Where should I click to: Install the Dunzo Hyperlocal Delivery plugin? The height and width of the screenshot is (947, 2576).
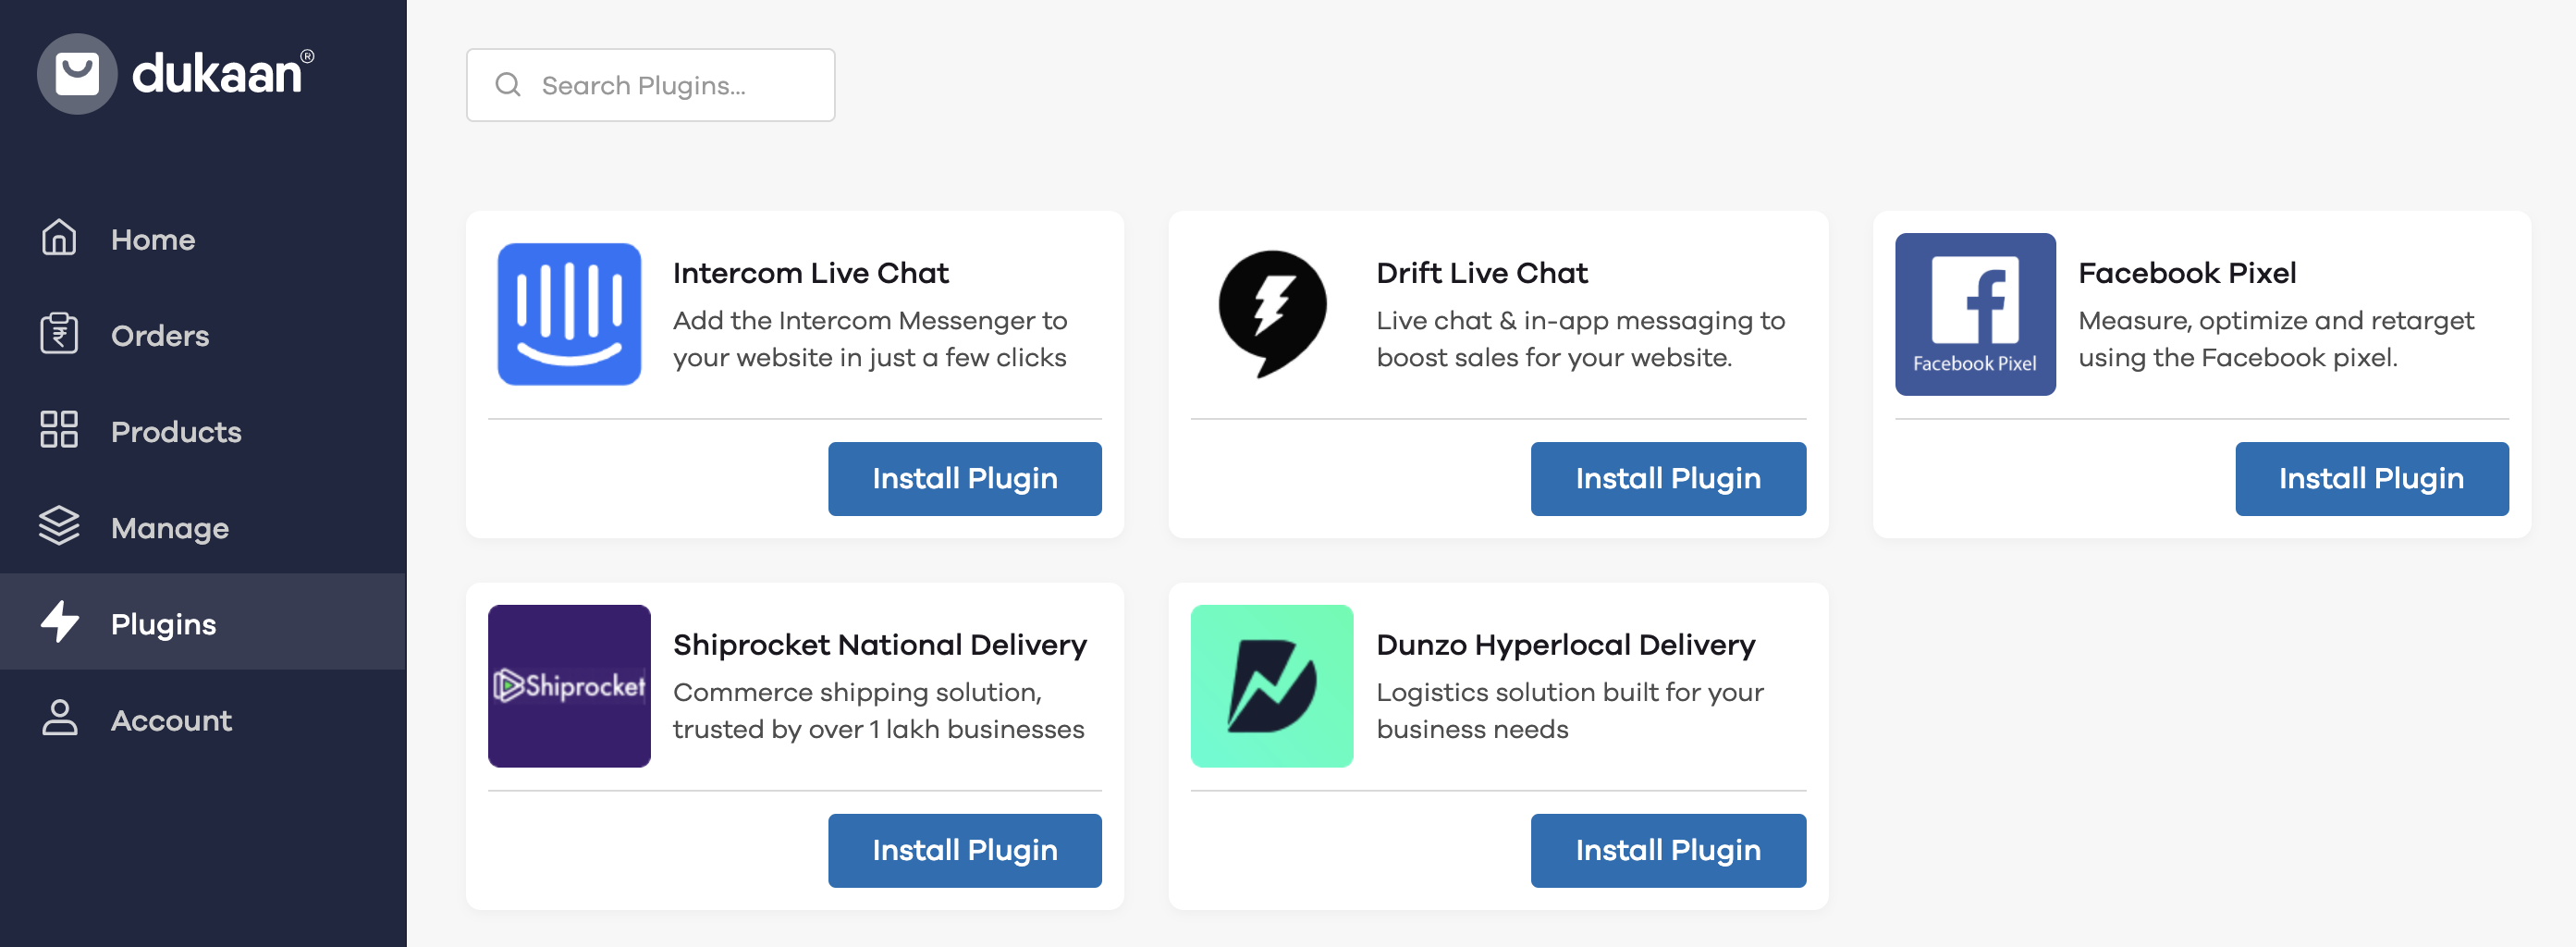pos(1668,851)
